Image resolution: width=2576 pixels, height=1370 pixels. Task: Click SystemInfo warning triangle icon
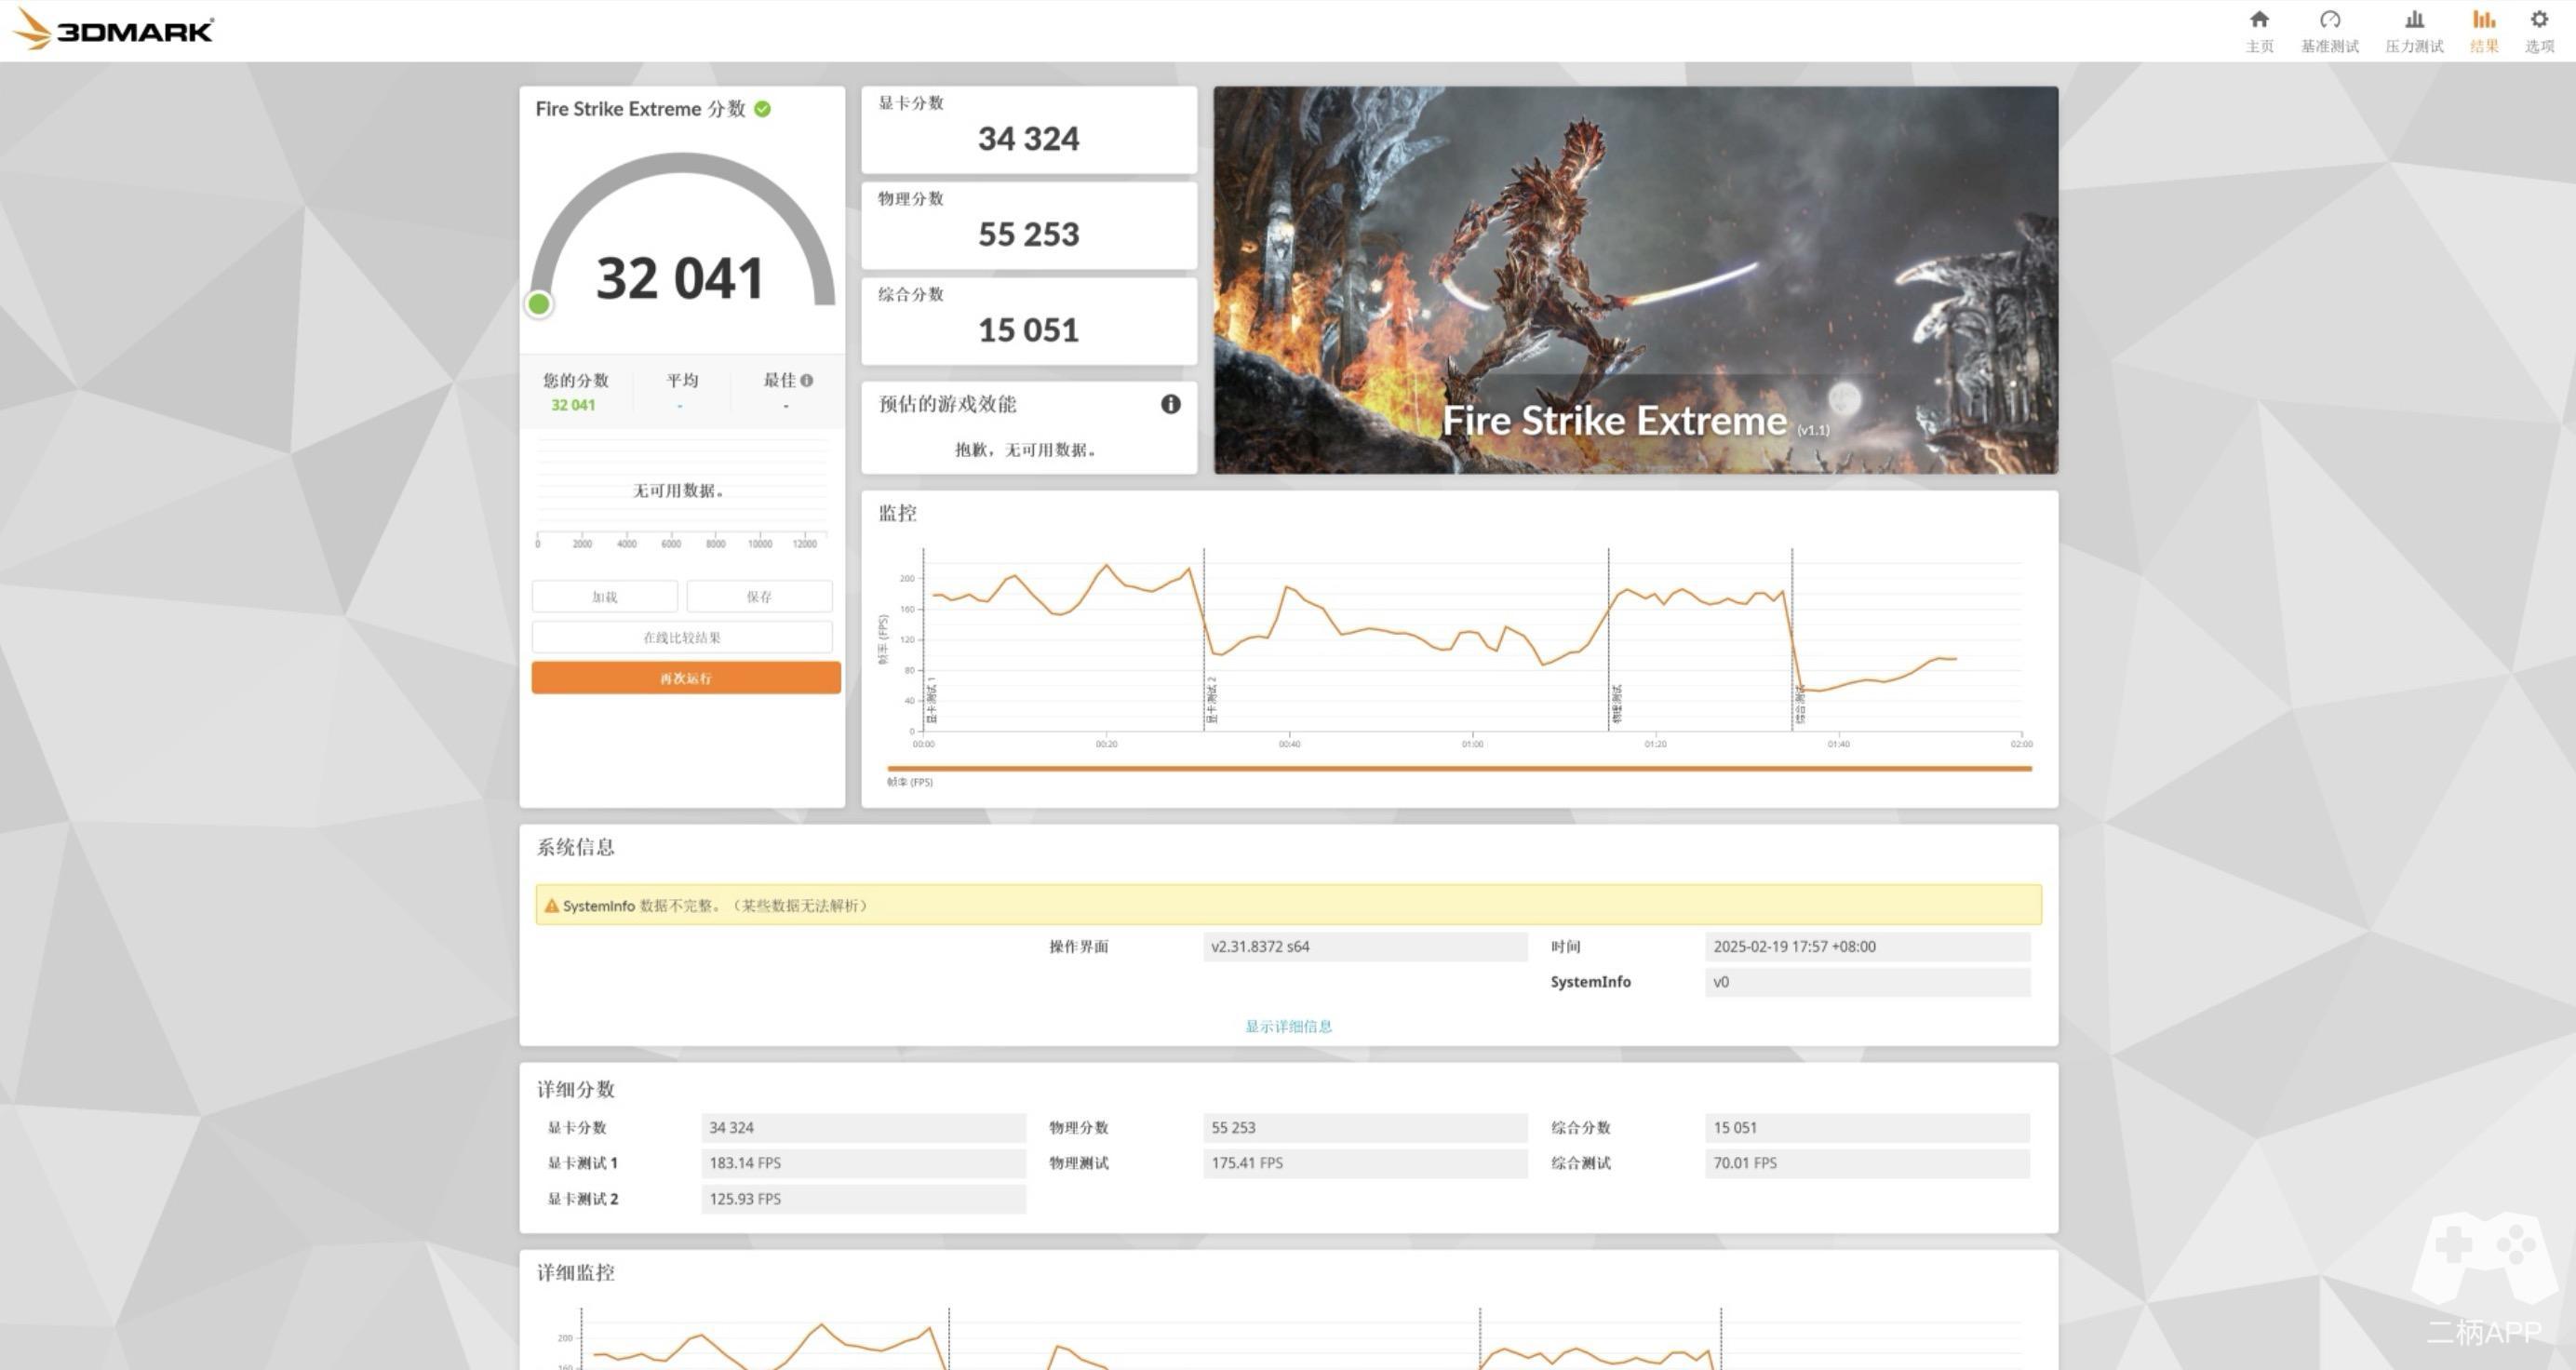(x=551, y=906)
